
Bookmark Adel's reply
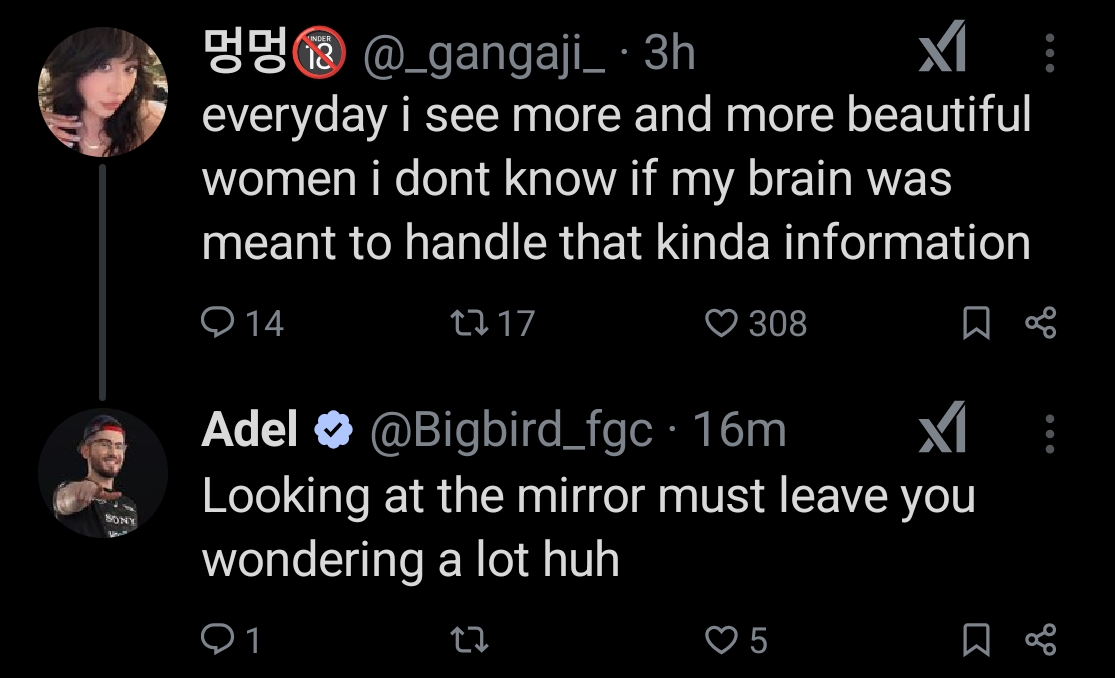point(976,639)
